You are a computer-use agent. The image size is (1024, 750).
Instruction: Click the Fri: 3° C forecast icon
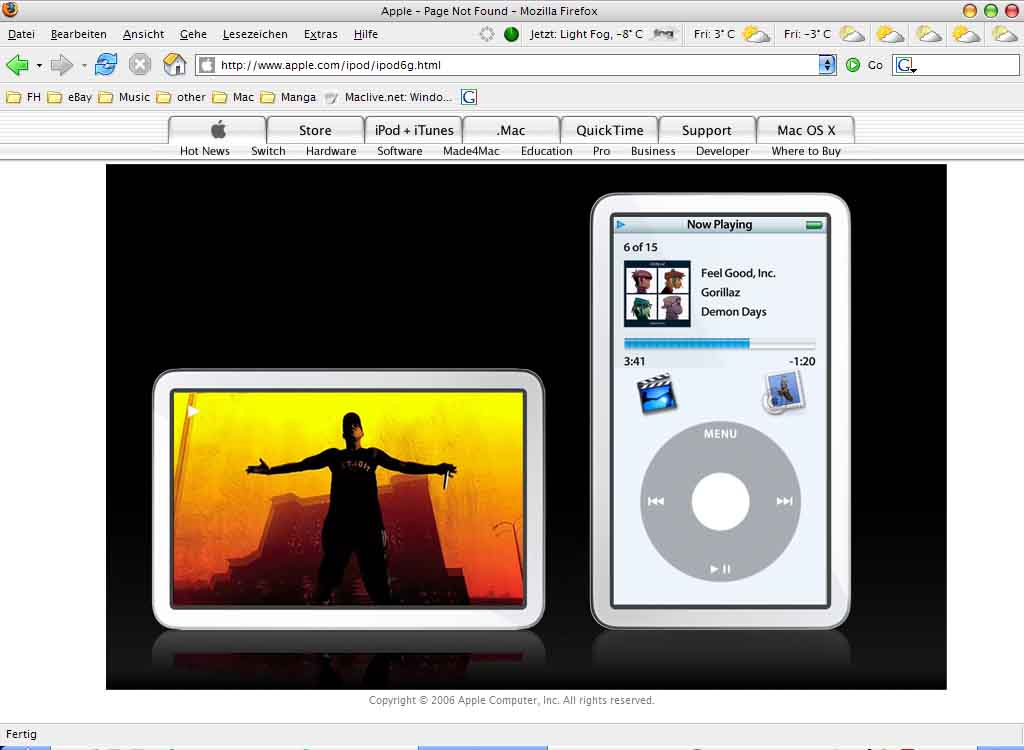point(756,34)
